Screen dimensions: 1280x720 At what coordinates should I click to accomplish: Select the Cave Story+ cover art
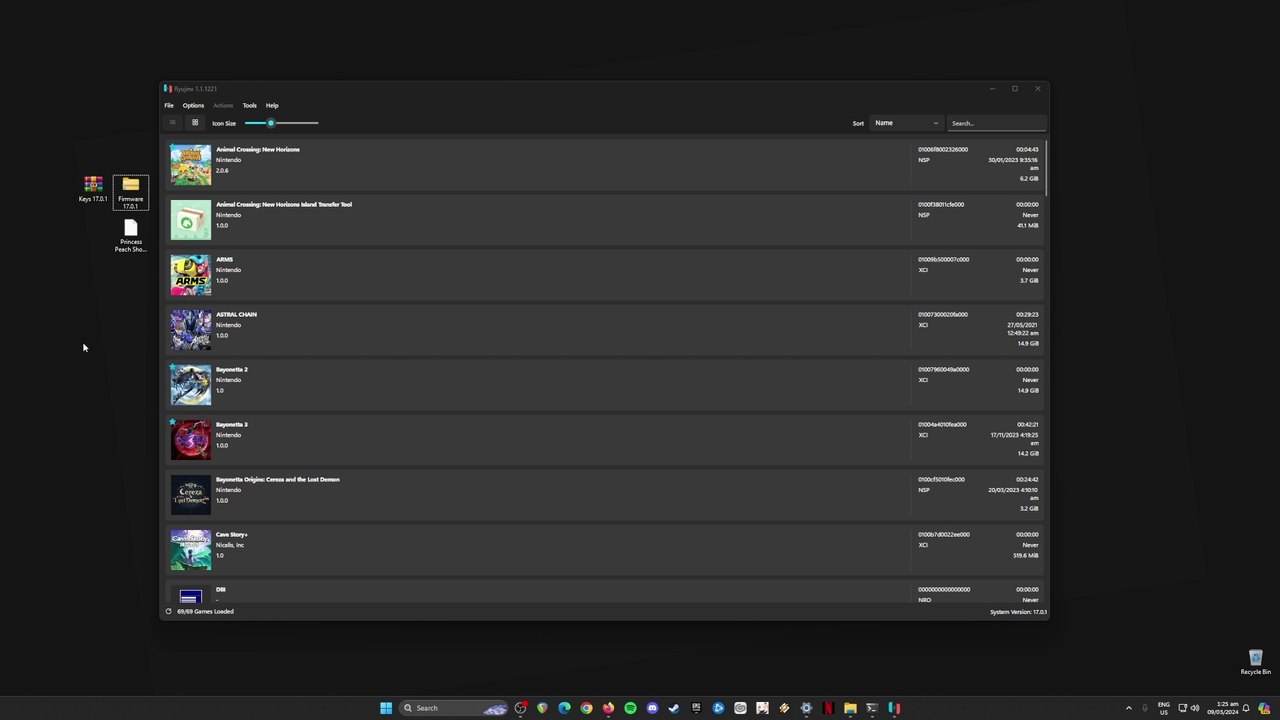click(x=190, y=550)
